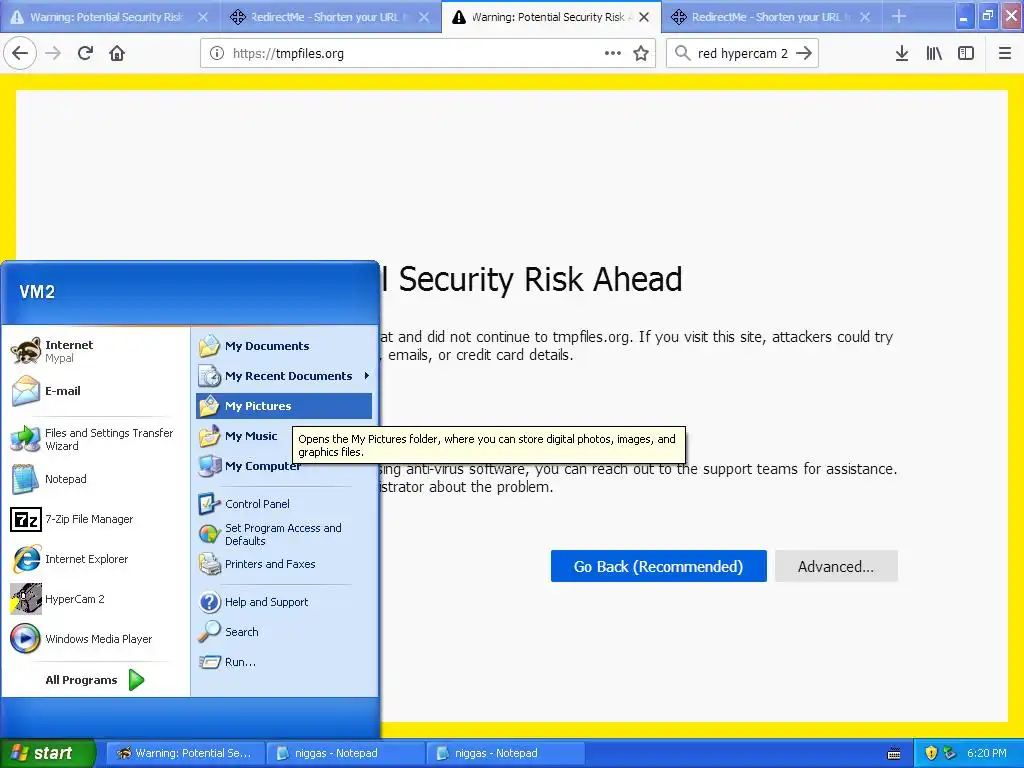Open the hamburger application menu
This screenshot has width=1024, height=768.
coord(1005,54)
